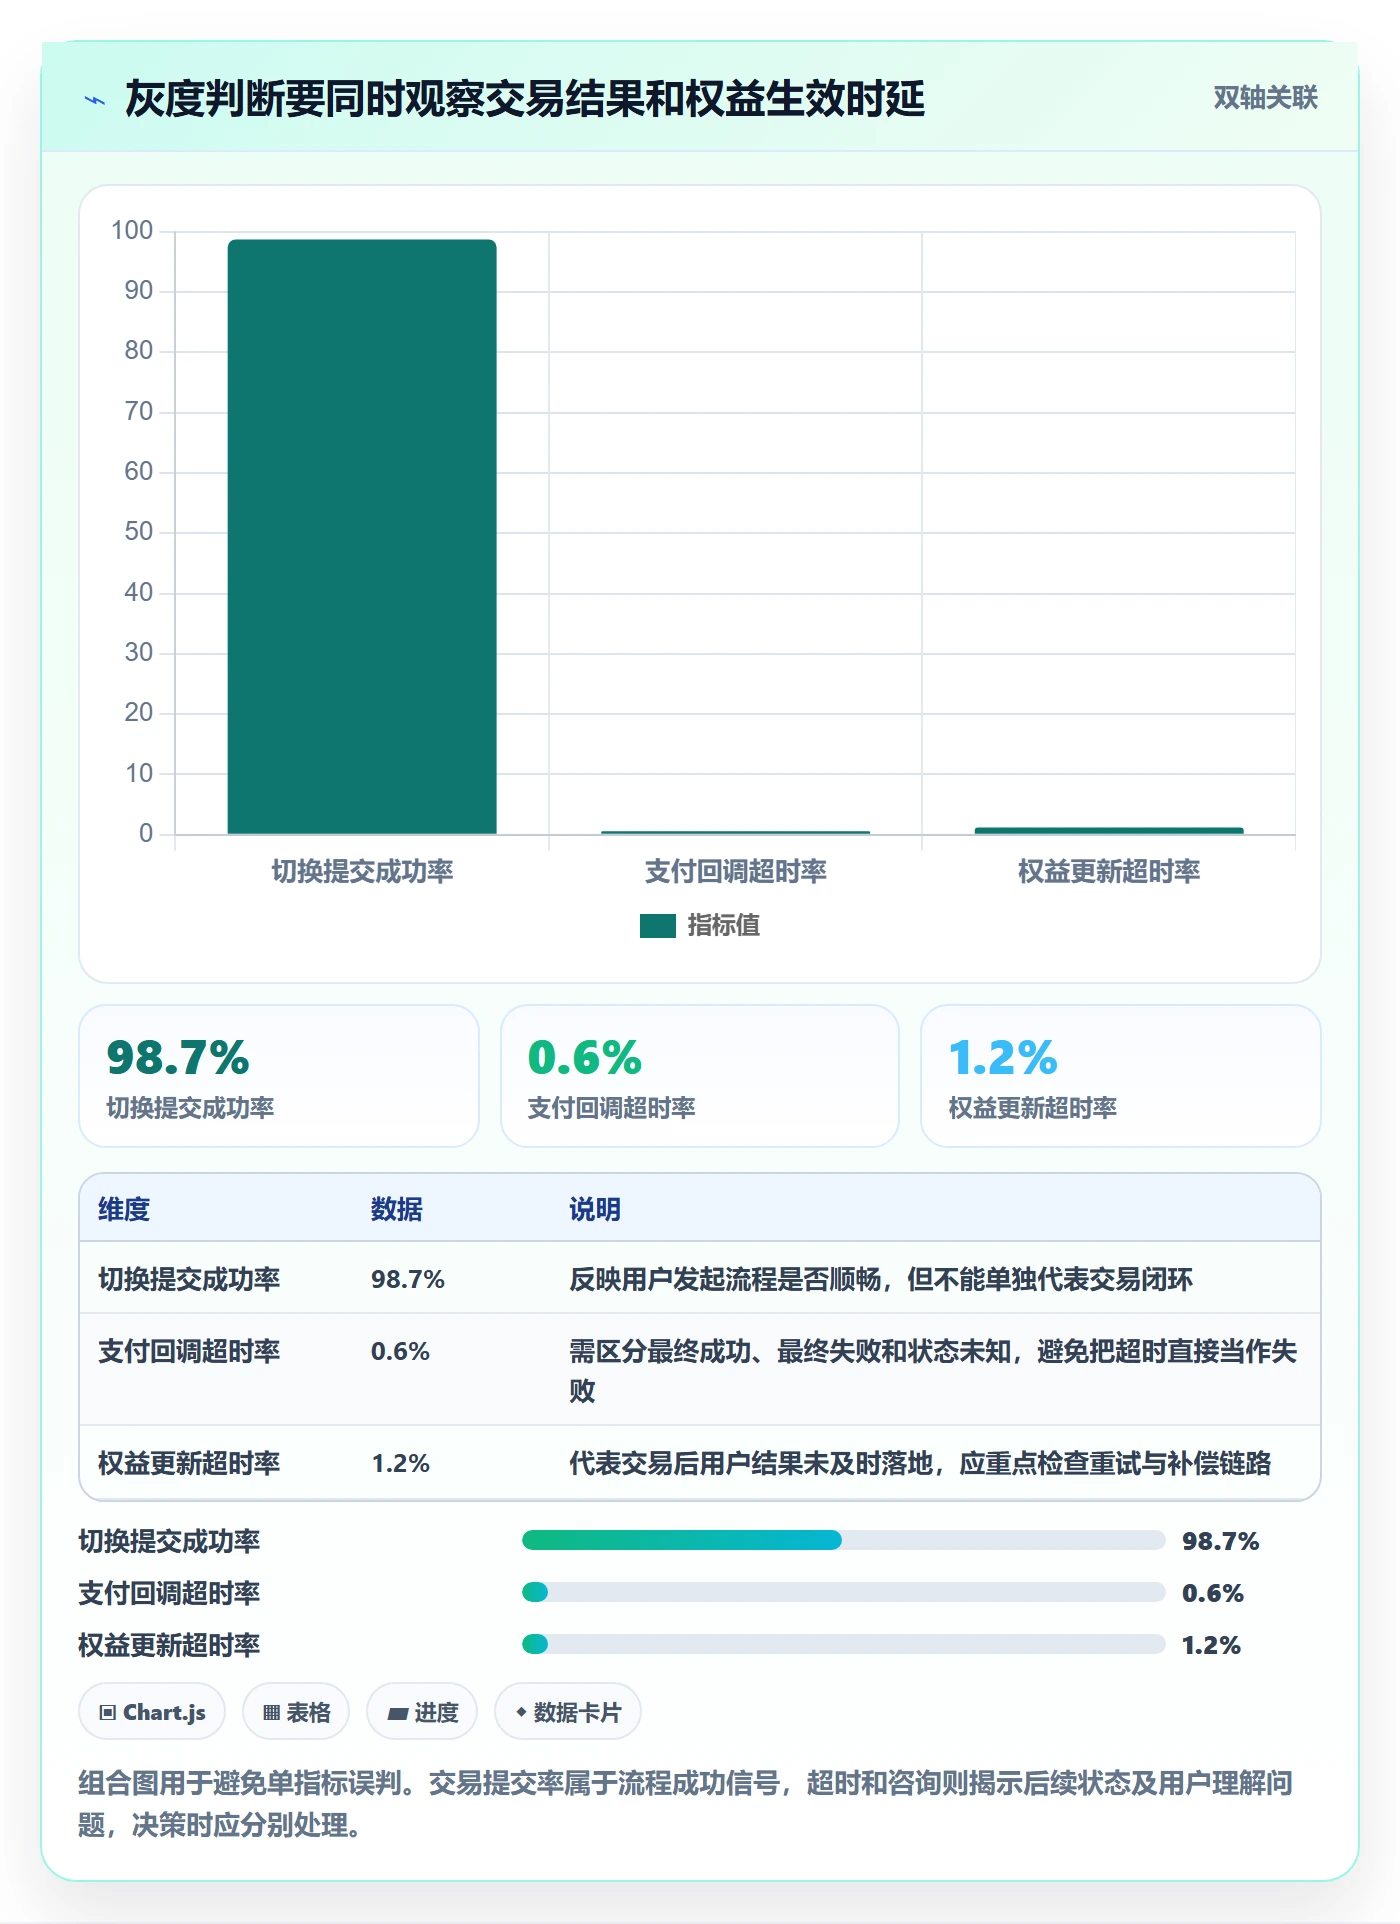
Task: Click the chart title 灰度判断要同时观察交易结果和权益生效时延
Action: tap(525, 99)
